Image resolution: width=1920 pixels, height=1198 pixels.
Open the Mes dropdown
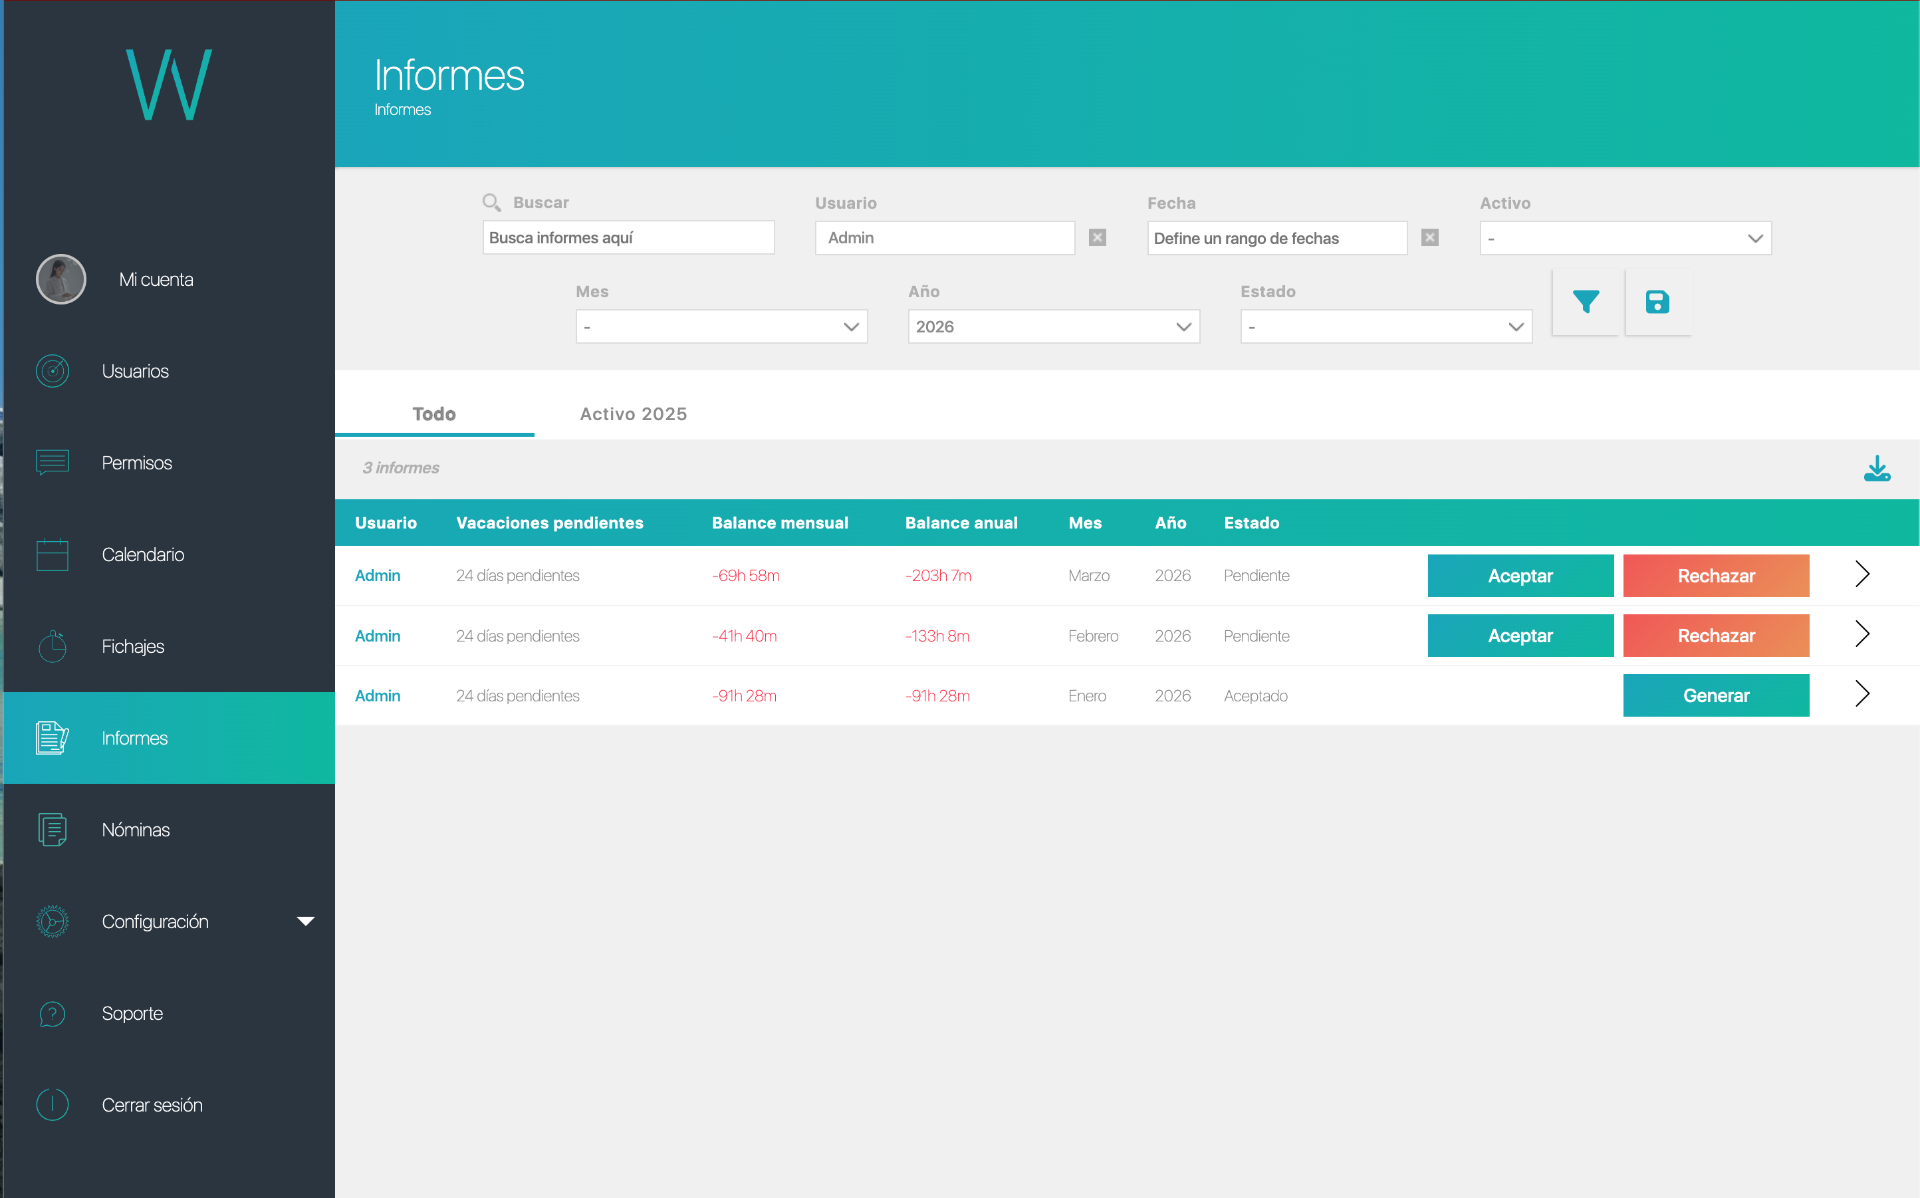tap(722, 327)
